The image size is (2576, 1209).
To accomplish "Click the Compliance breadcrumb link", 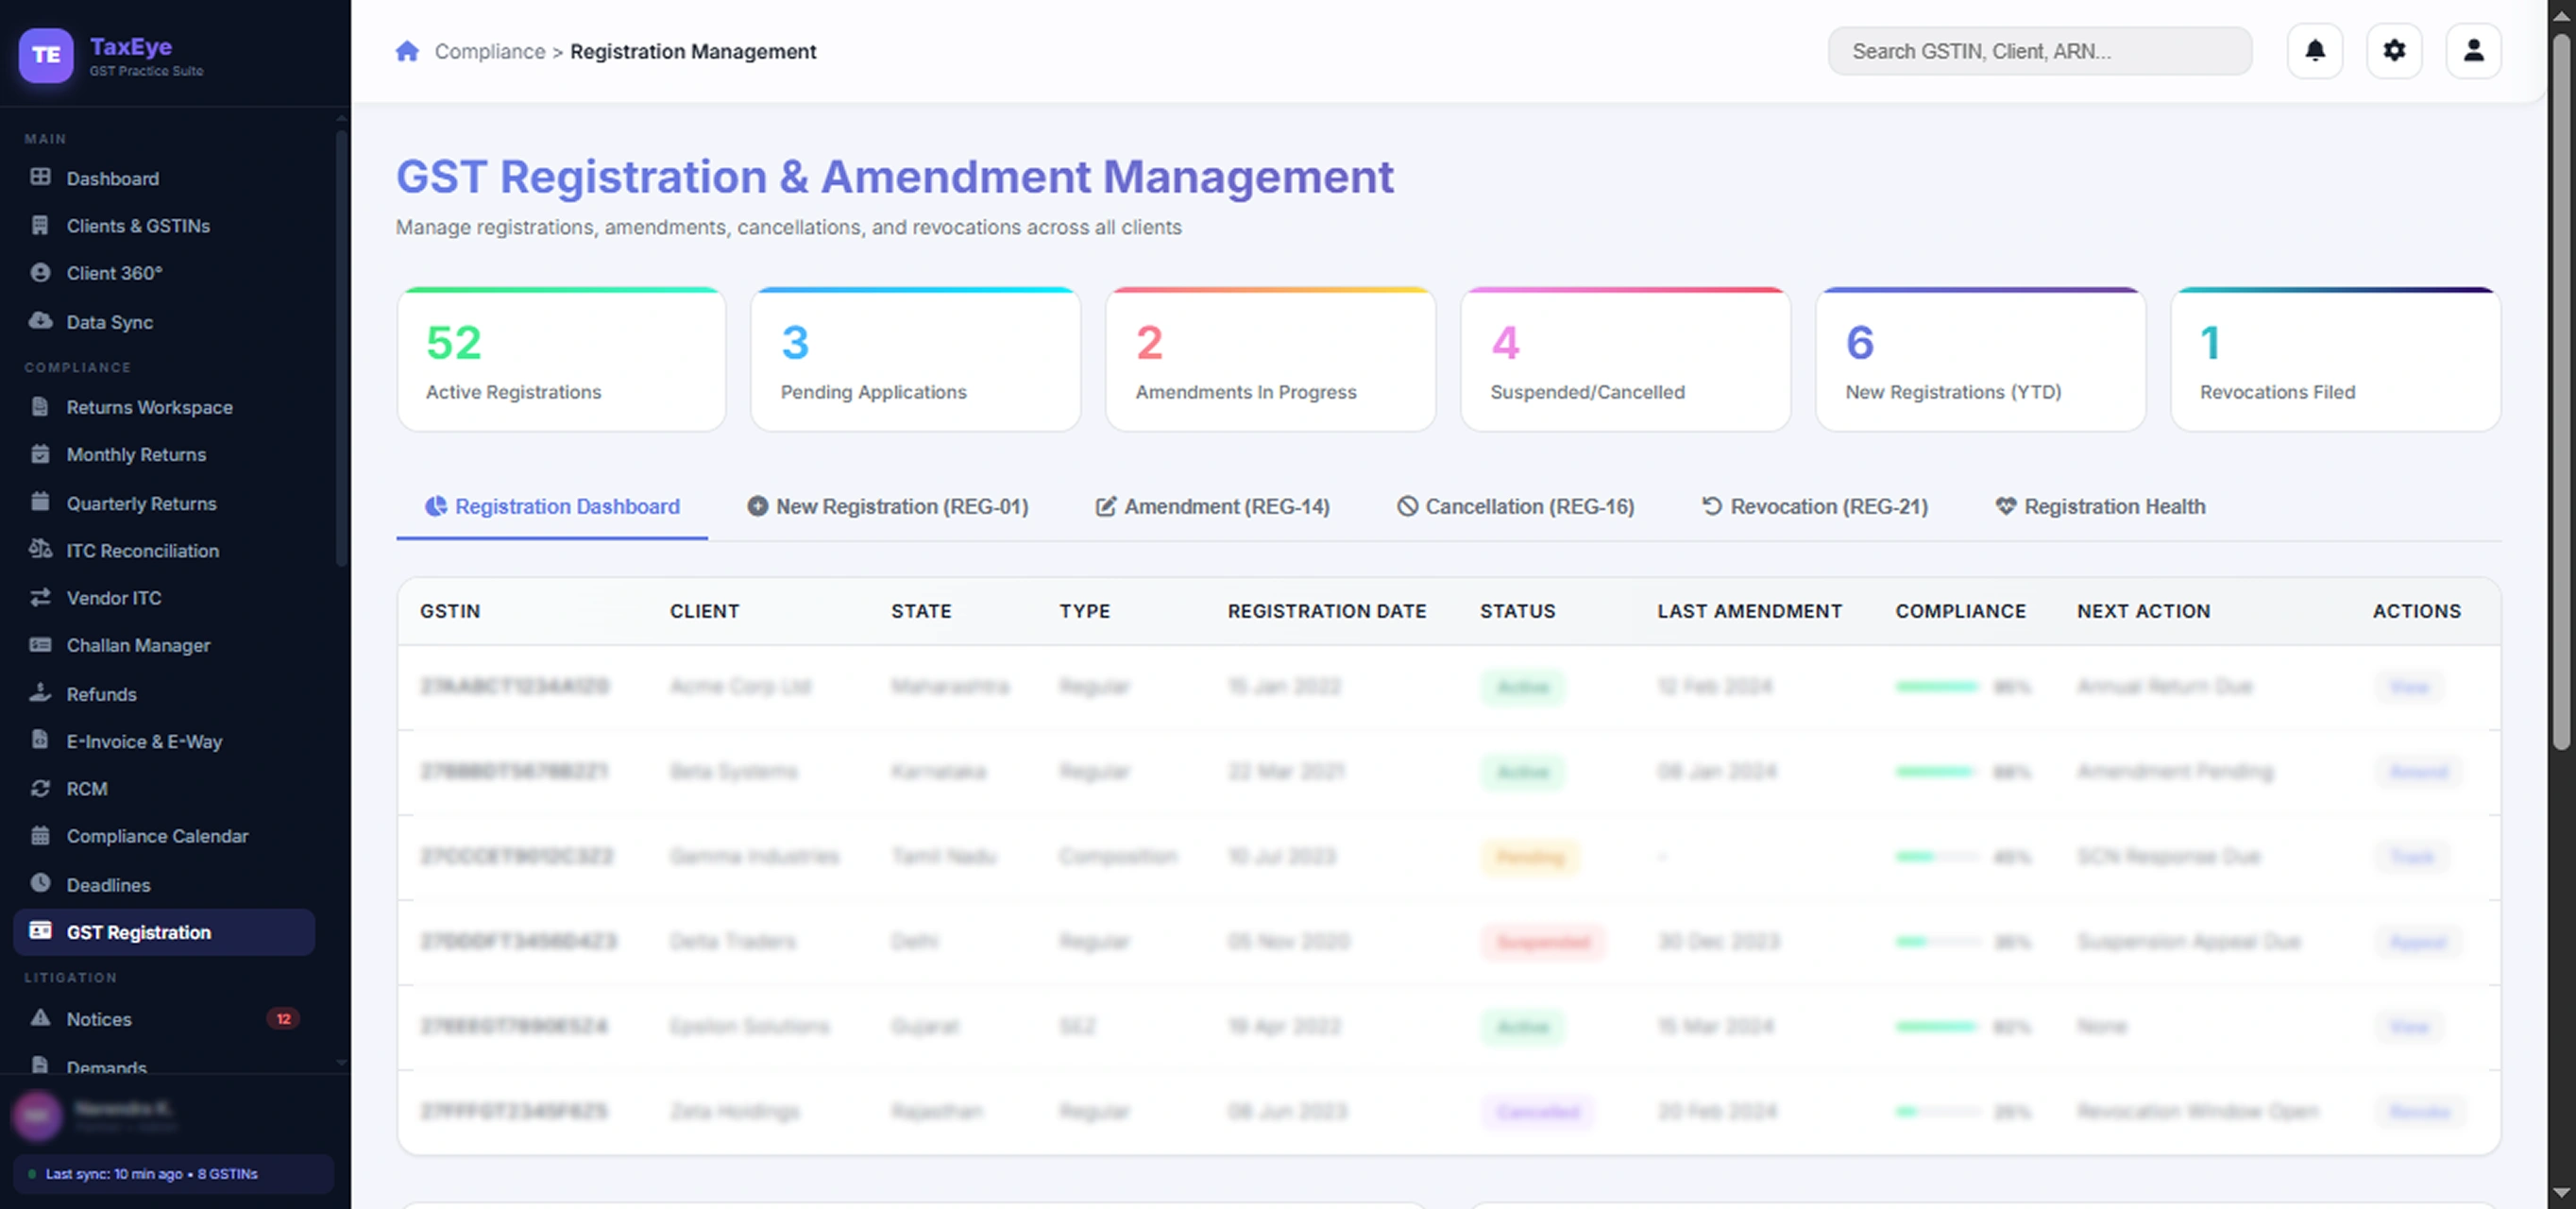I will pos(489,51).
